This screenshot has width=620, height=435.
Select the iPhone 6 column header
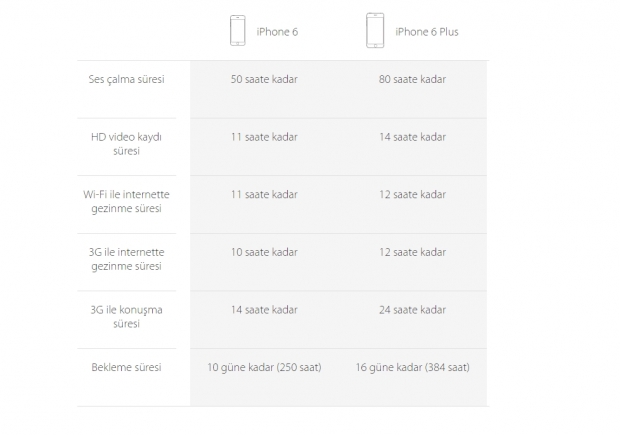(277, 32)
